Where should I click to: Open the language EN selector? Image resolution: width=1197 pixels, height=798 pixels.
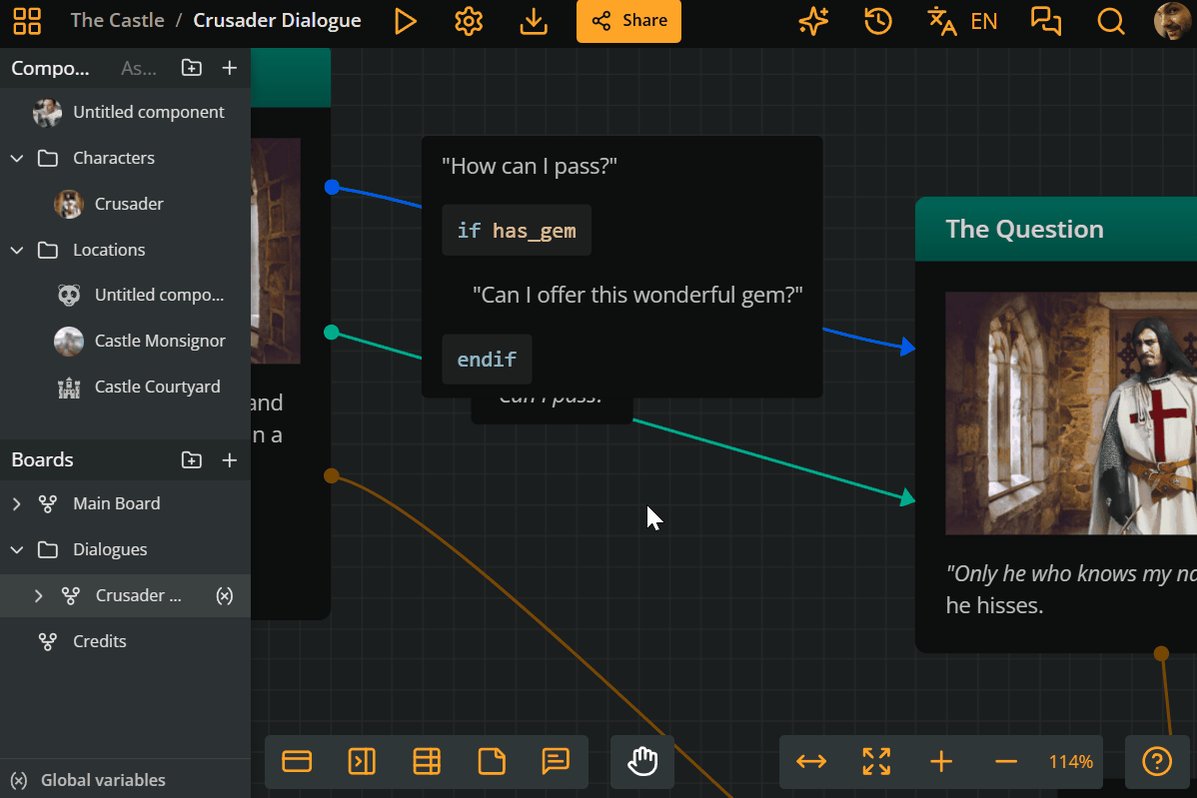tap(963, 21)
